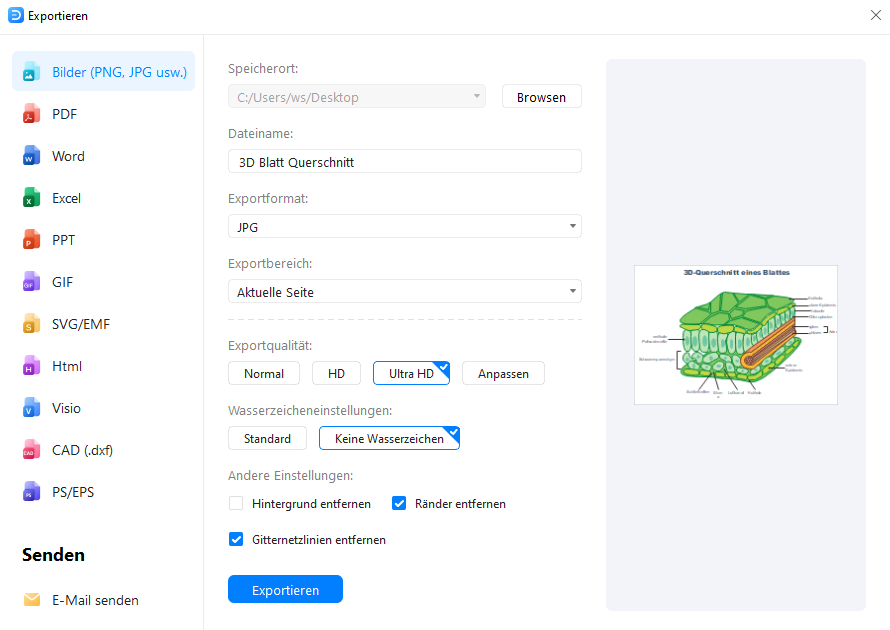The height and width of the screenshot is (630, 890).
Task: Open the Excel export format
Action: pyautogui.click(x=68, y=197)
